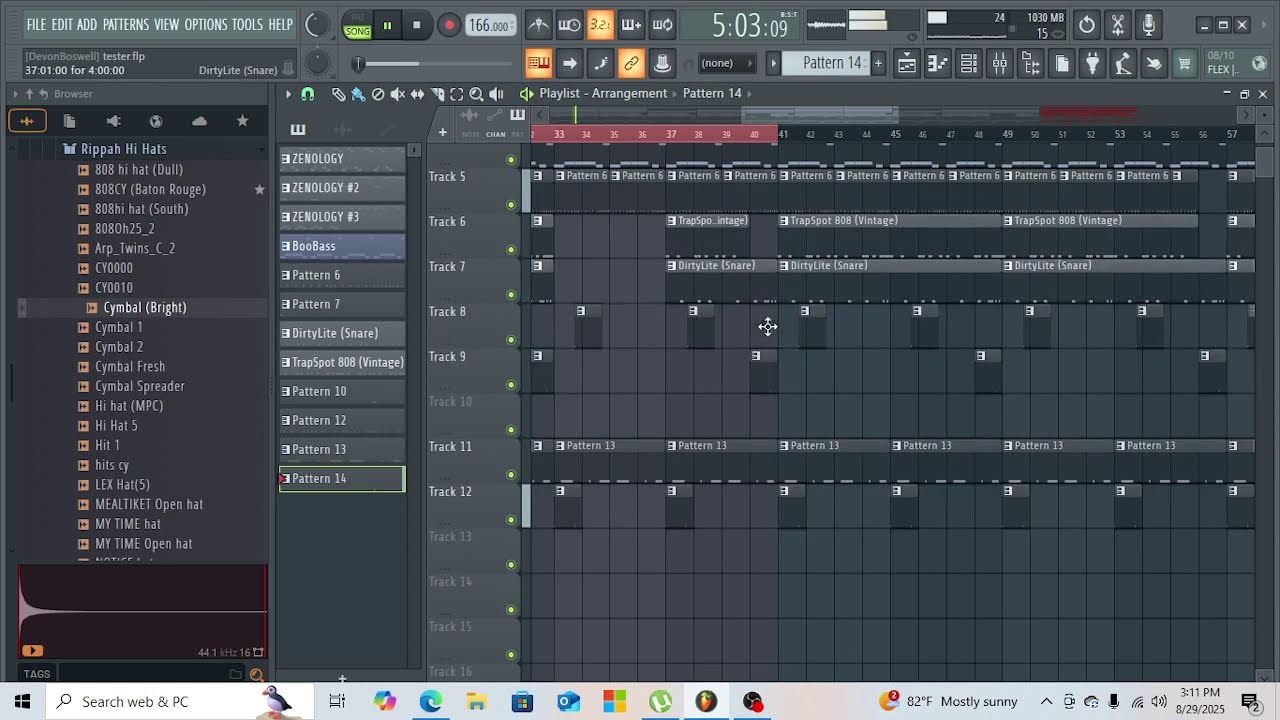This screenshot has width=1280, height=720.
Task: Click the plus button after Pattern 14
Action: coord(878,63)
